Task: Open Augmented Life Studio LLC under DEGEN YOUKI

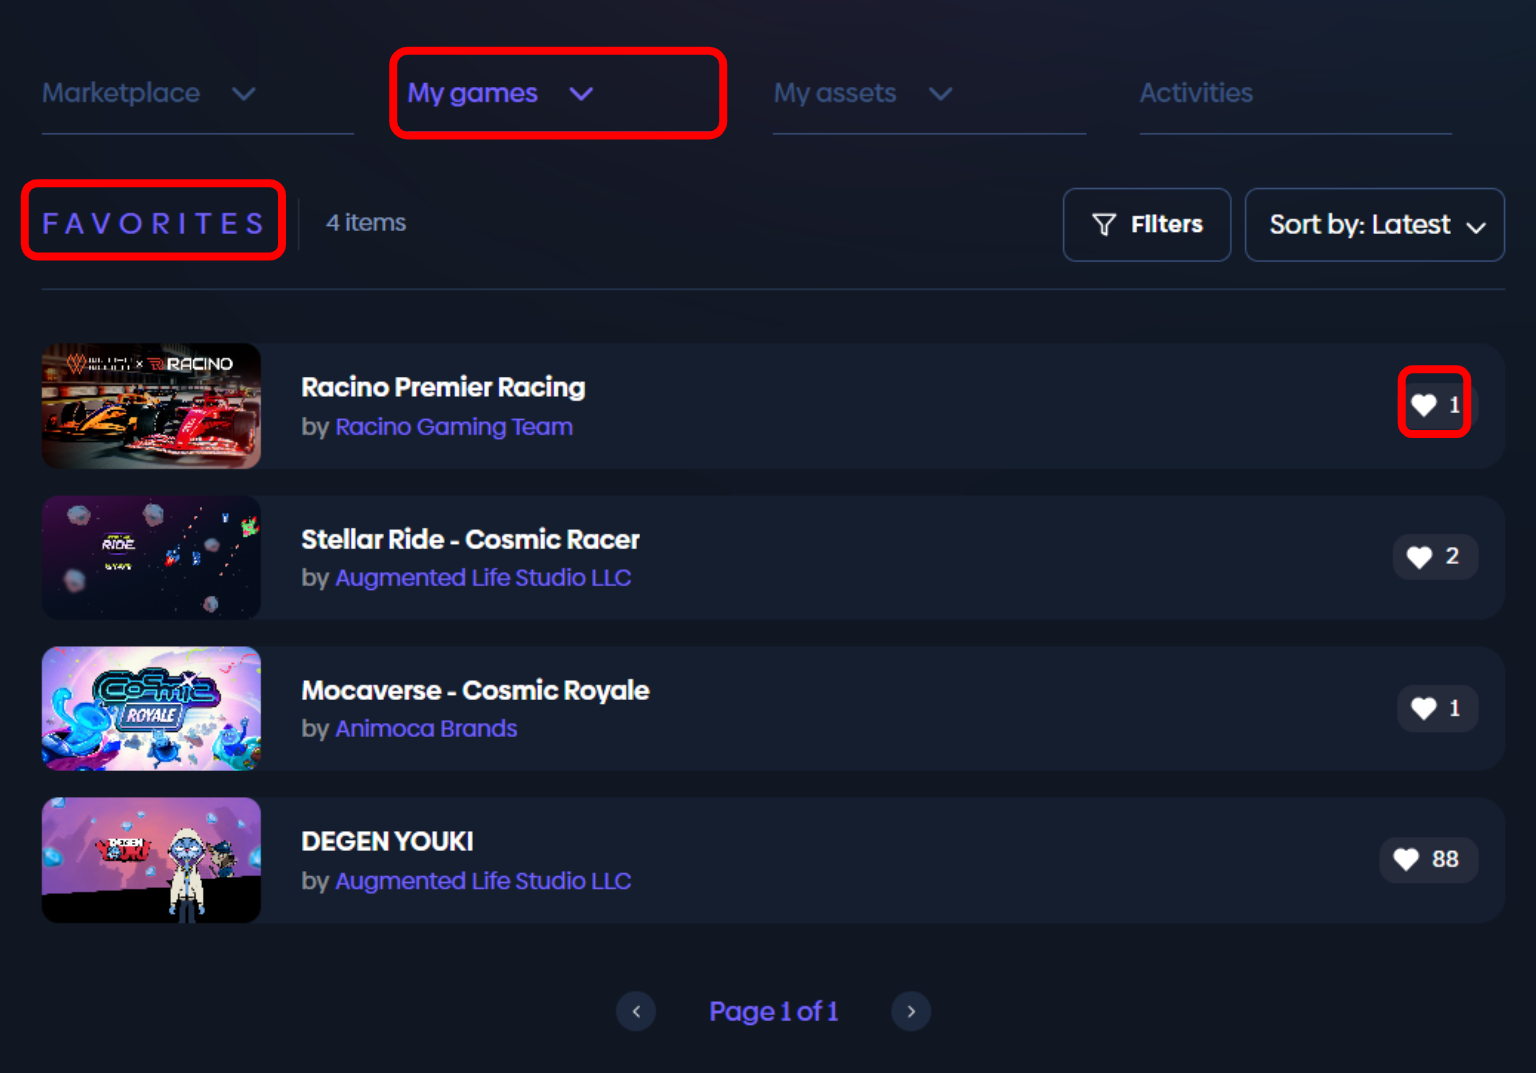Action: 483,881
